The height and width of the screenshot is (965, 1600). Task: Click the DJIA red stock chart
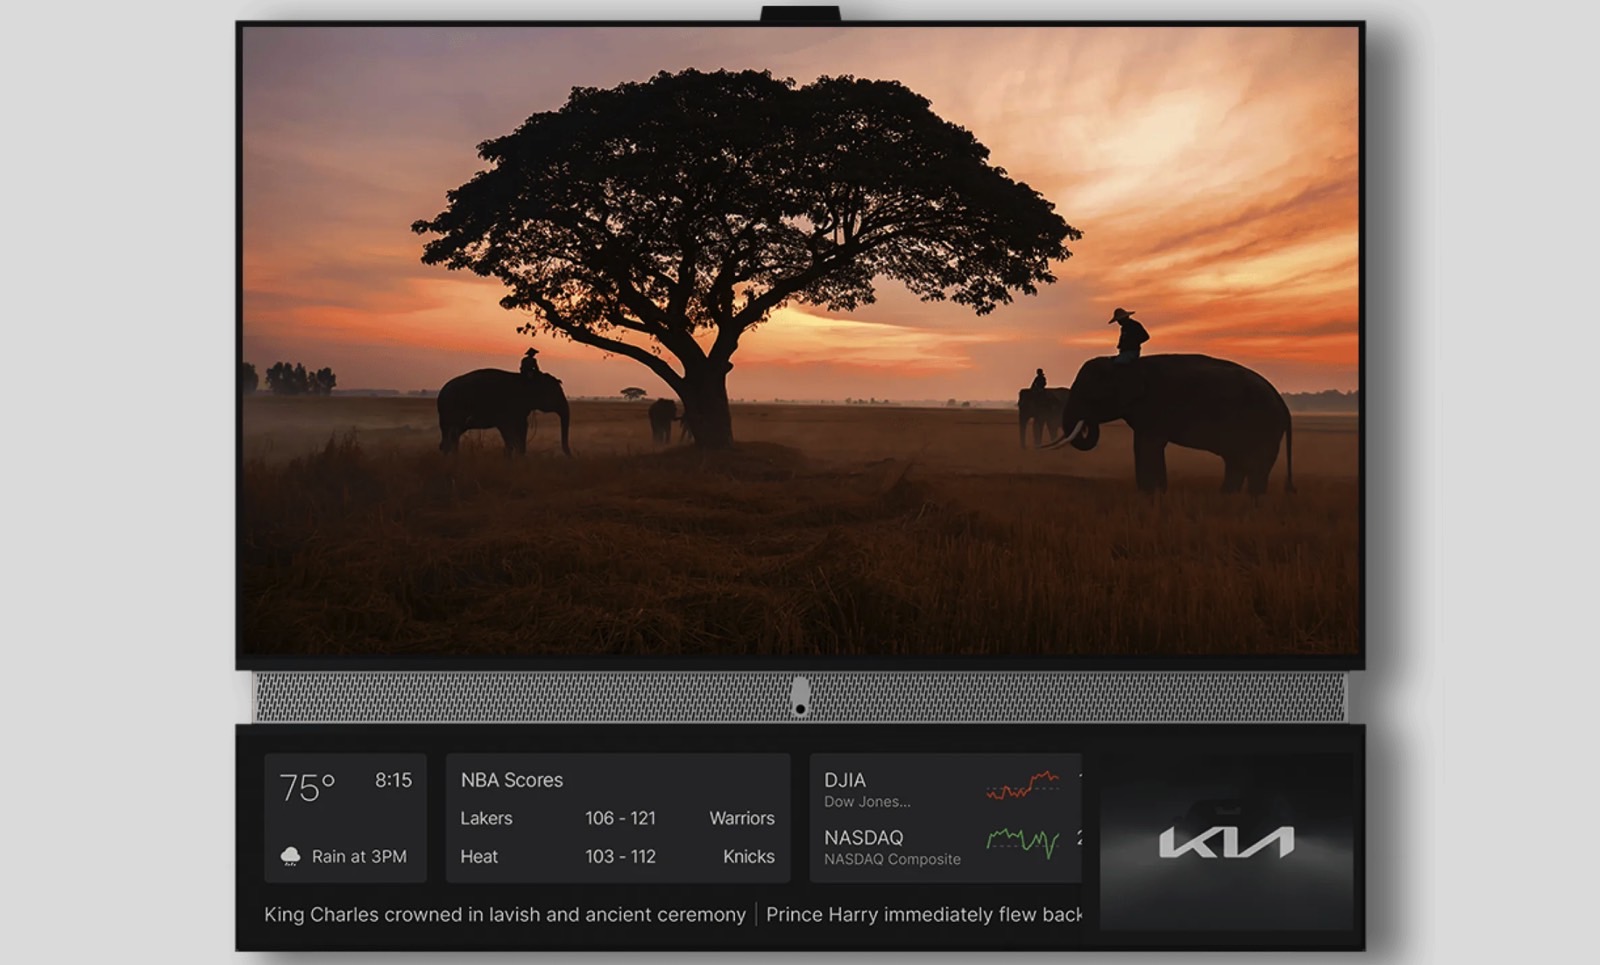coord(1022,785)
